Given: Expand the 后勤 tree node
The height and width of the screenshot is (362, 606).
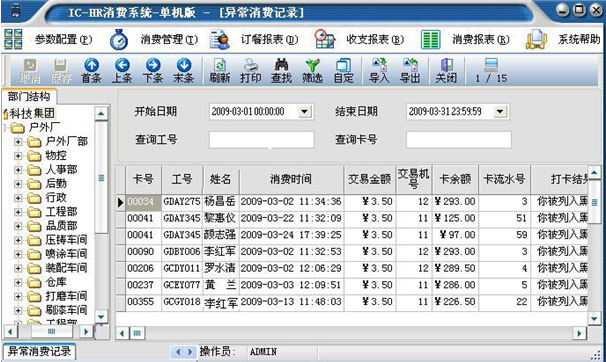Looking at the screenshot, I should 18,184.
